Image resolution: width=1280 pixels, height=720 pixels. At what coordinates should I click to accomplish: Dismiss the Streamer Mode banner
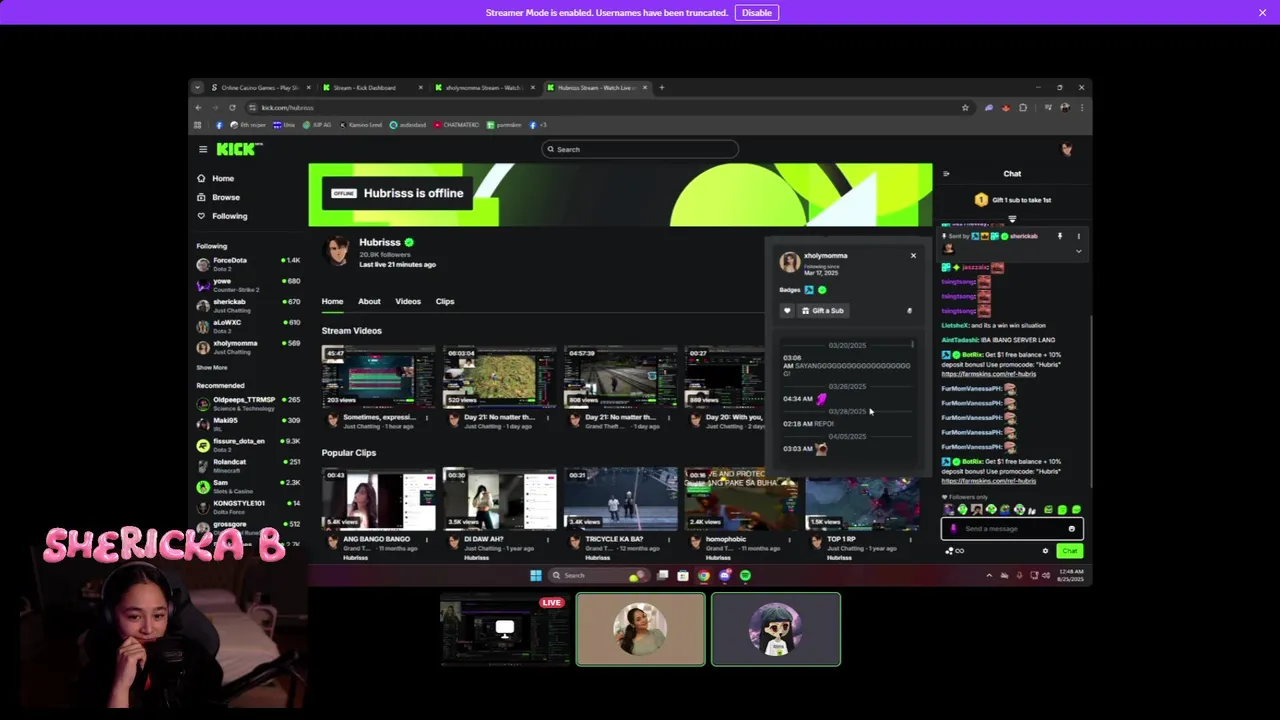(x=1262, y=12)
